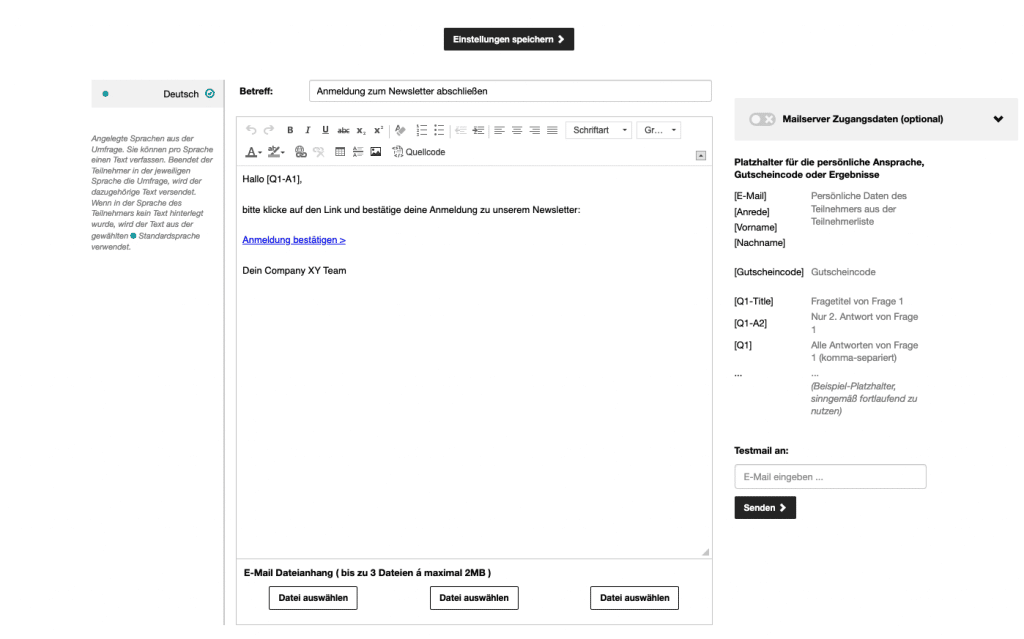Insert an image in the email editor
The width and height of the screenshot is (1024, 639).
coord(375,152)
